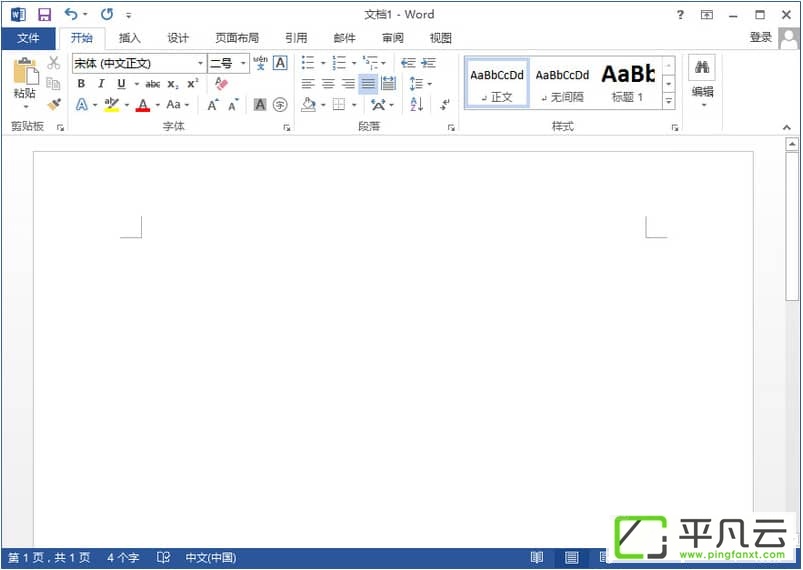Screen dimensions: 803x570
Task: Toggle character shading A button
Action: point(260,105)
